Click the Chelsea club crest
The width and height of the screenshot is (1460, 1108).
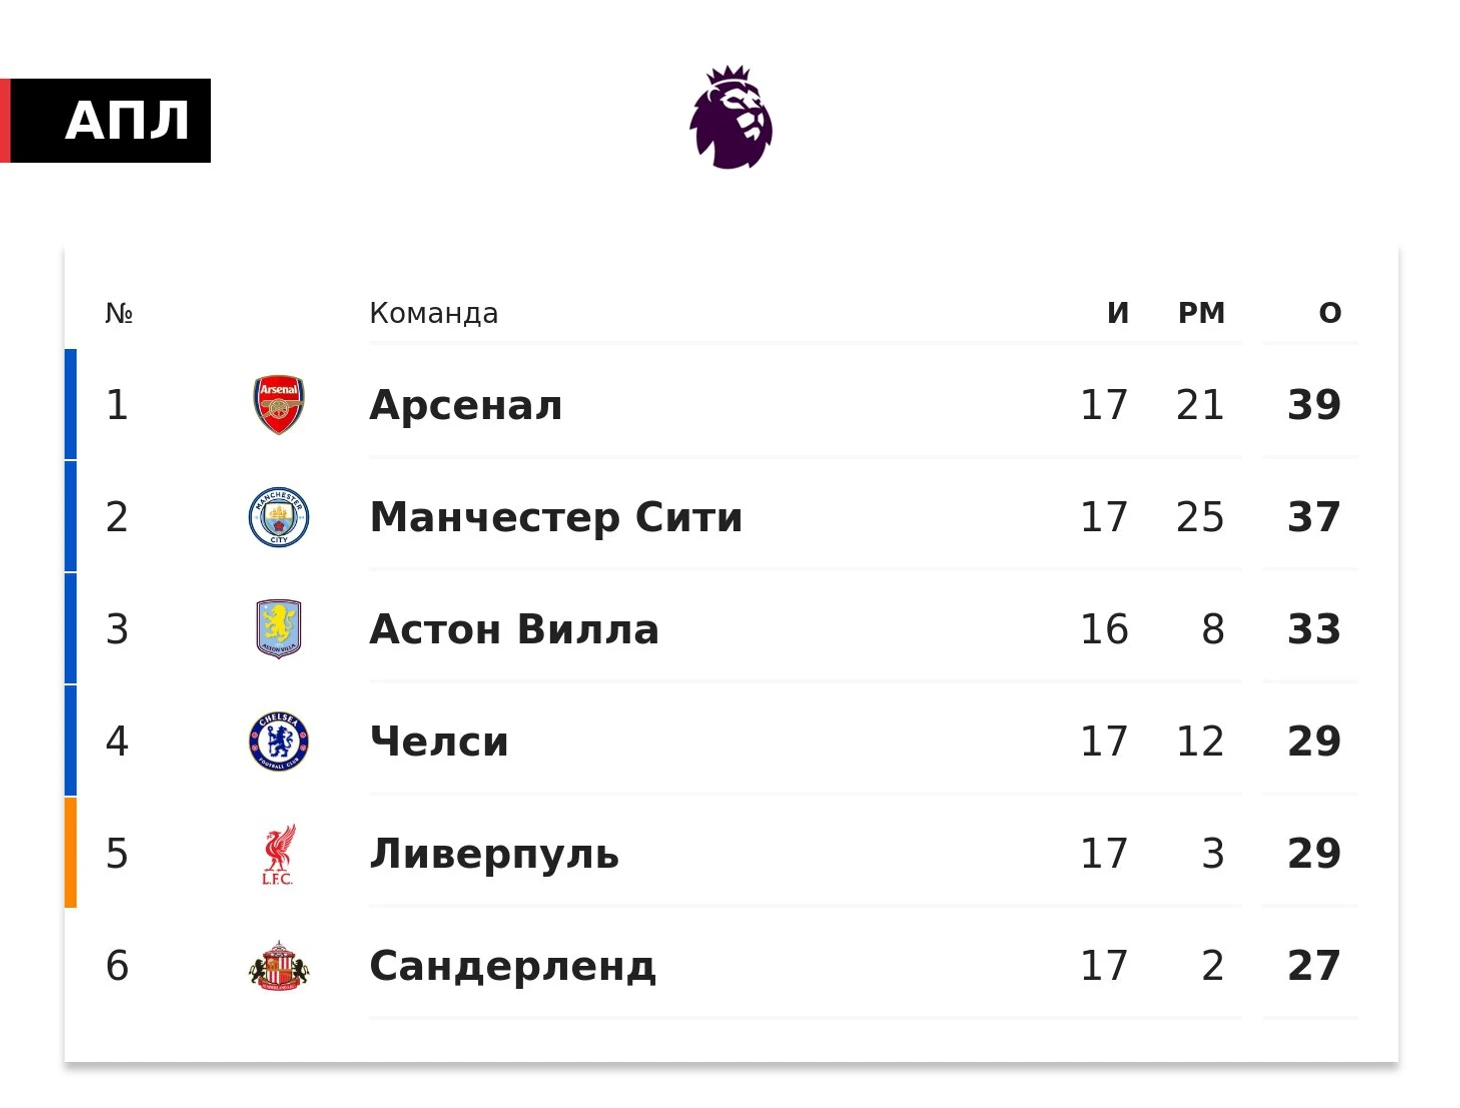pyautogui.click(x=279, y=741)
